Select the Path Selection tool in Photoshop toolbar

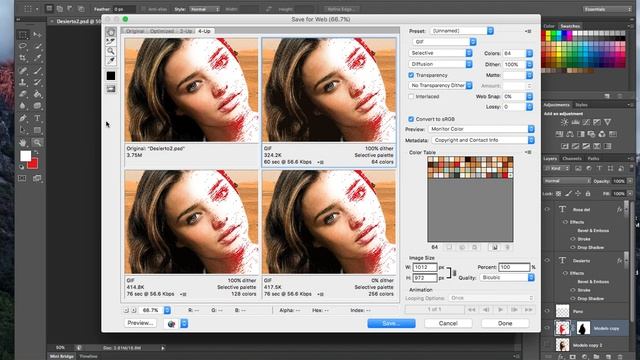click(x=23, y=130)
